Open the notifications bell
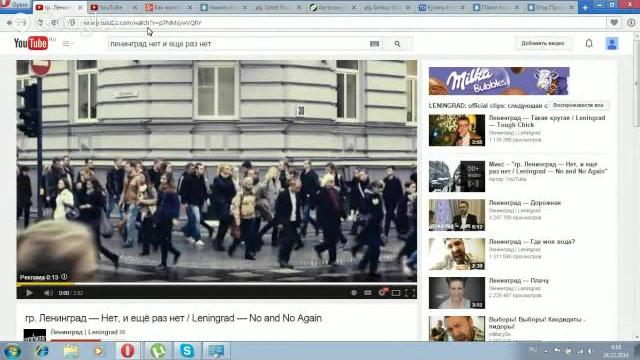 pos(589,43)
